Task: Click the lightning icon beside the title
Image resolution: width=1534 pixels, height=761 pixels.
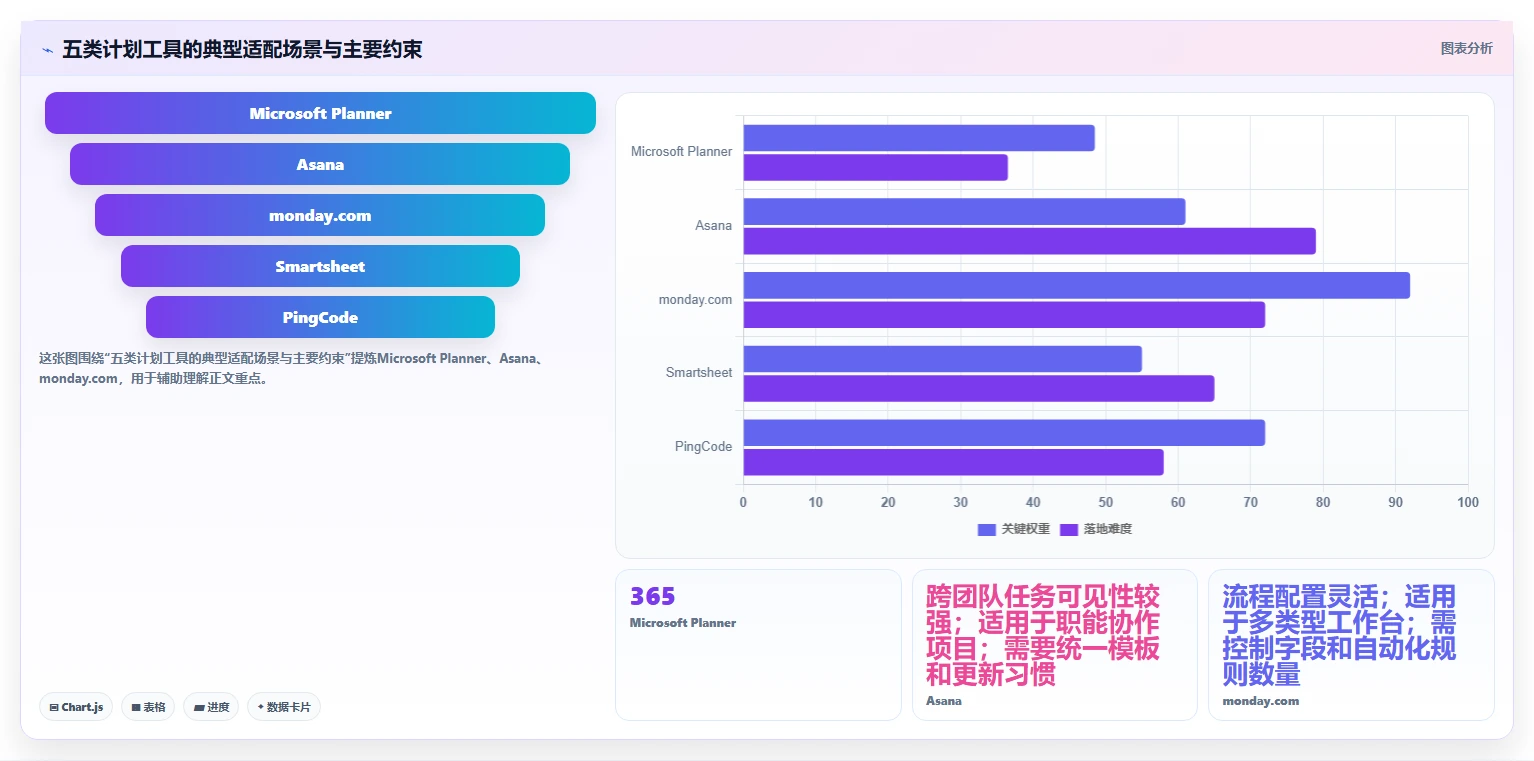Action: tap(47, 50)
